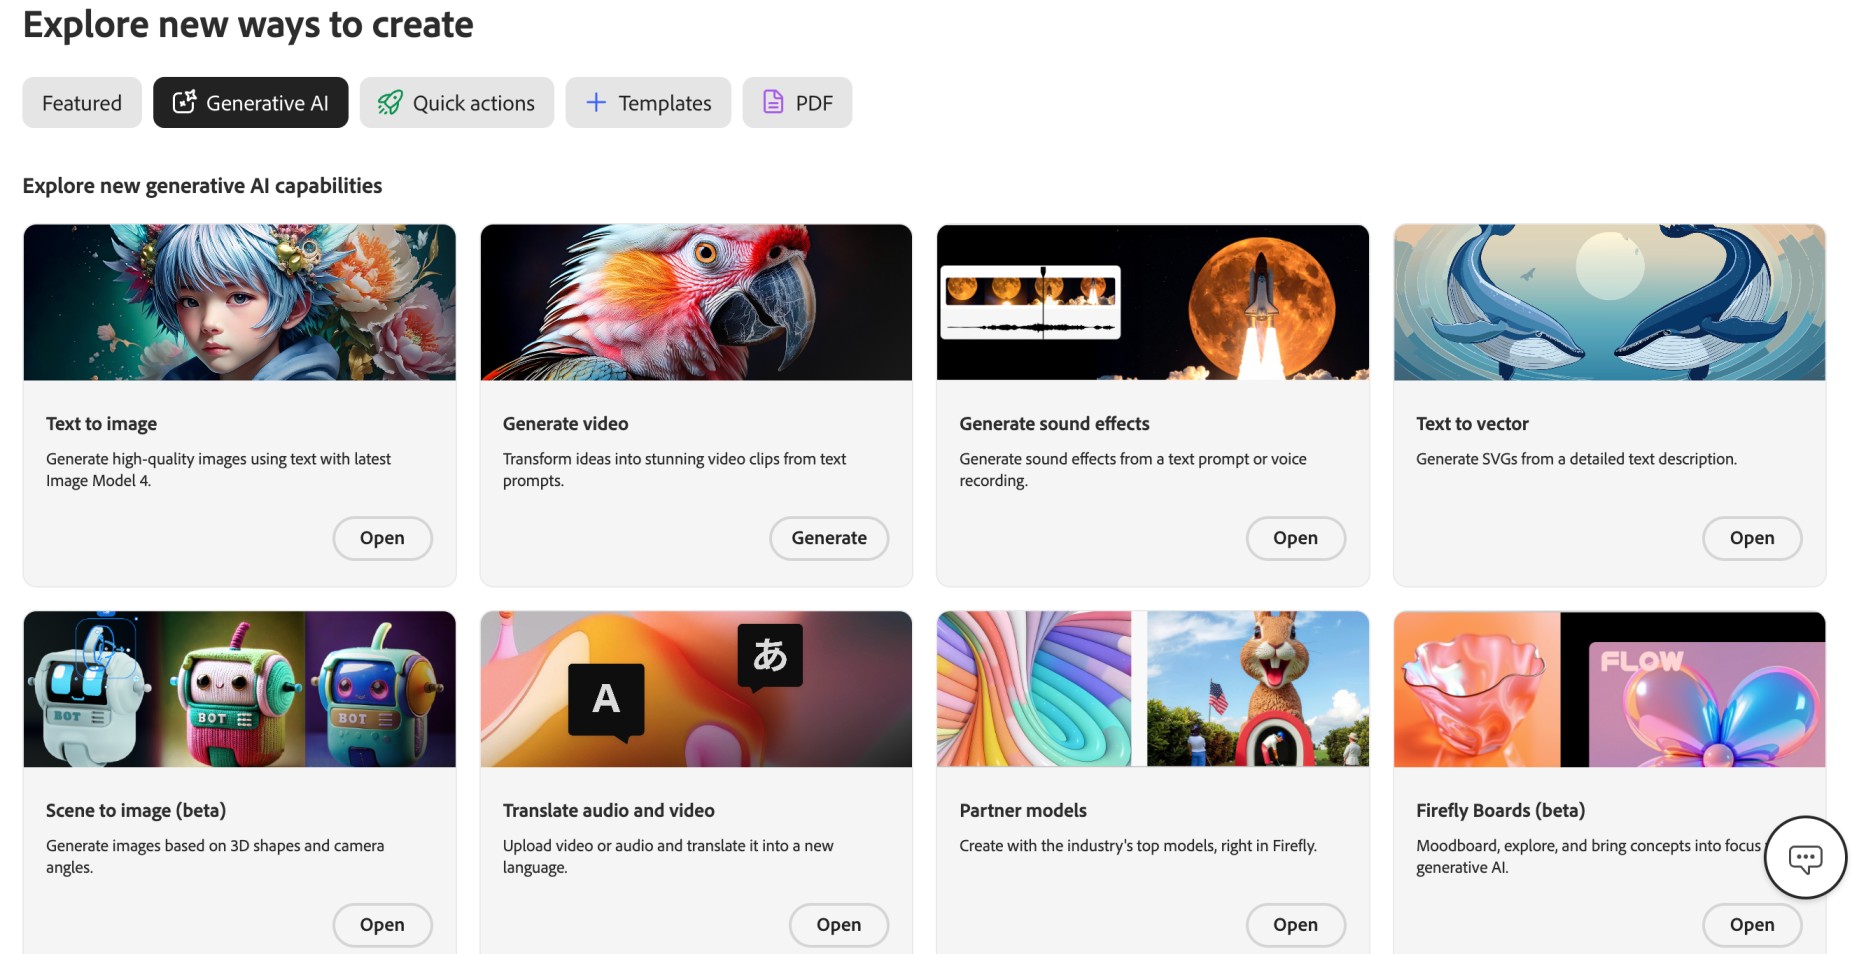Viewport: 1852px width, 954px height.
Task: Click the parrot thumbnail on Generate video
Action: coord(696,302)
